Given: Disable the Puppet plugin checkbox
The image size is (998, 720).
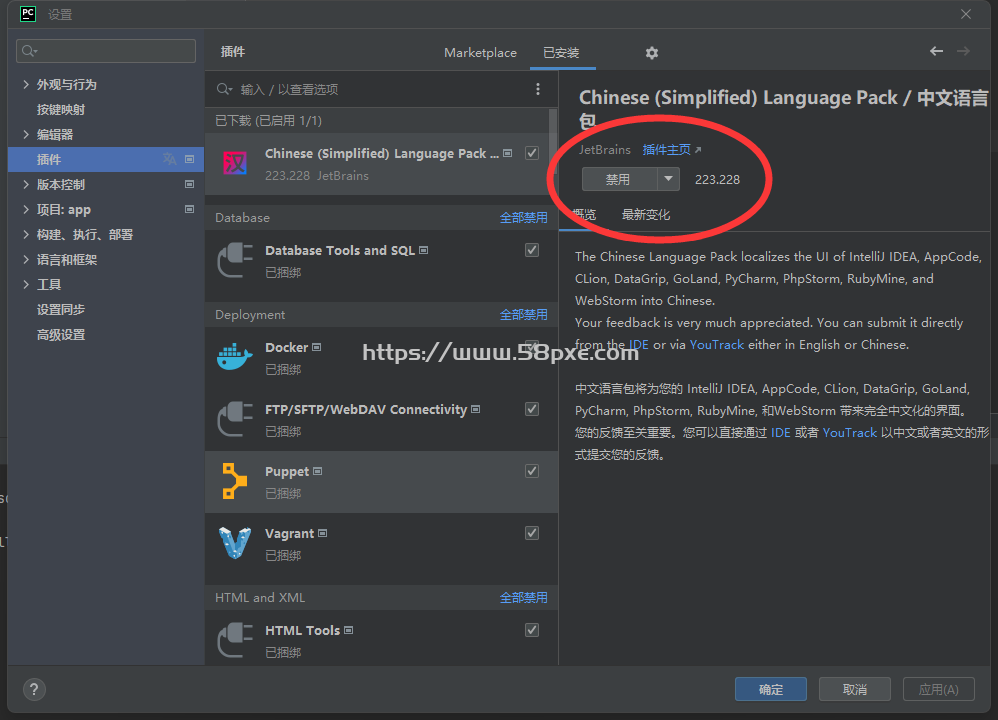Looking at the screenshot, I should pos(532,470).
